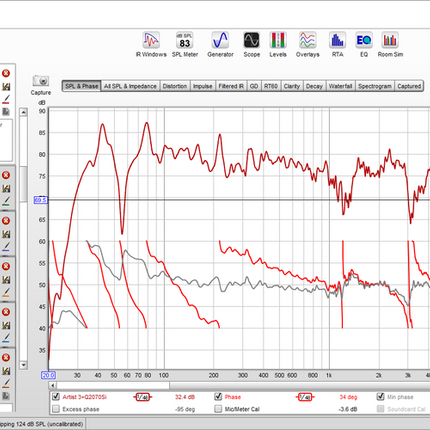Switch to the GD tab
This screenshot has height=430, width=430.
254,86
